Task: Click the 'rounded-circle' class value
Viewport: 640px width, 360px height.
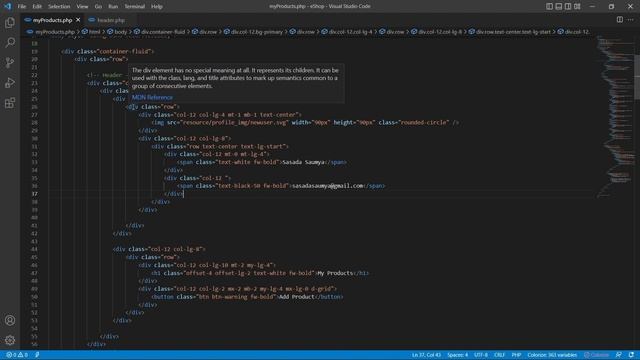Action: [x=424, y=122]
